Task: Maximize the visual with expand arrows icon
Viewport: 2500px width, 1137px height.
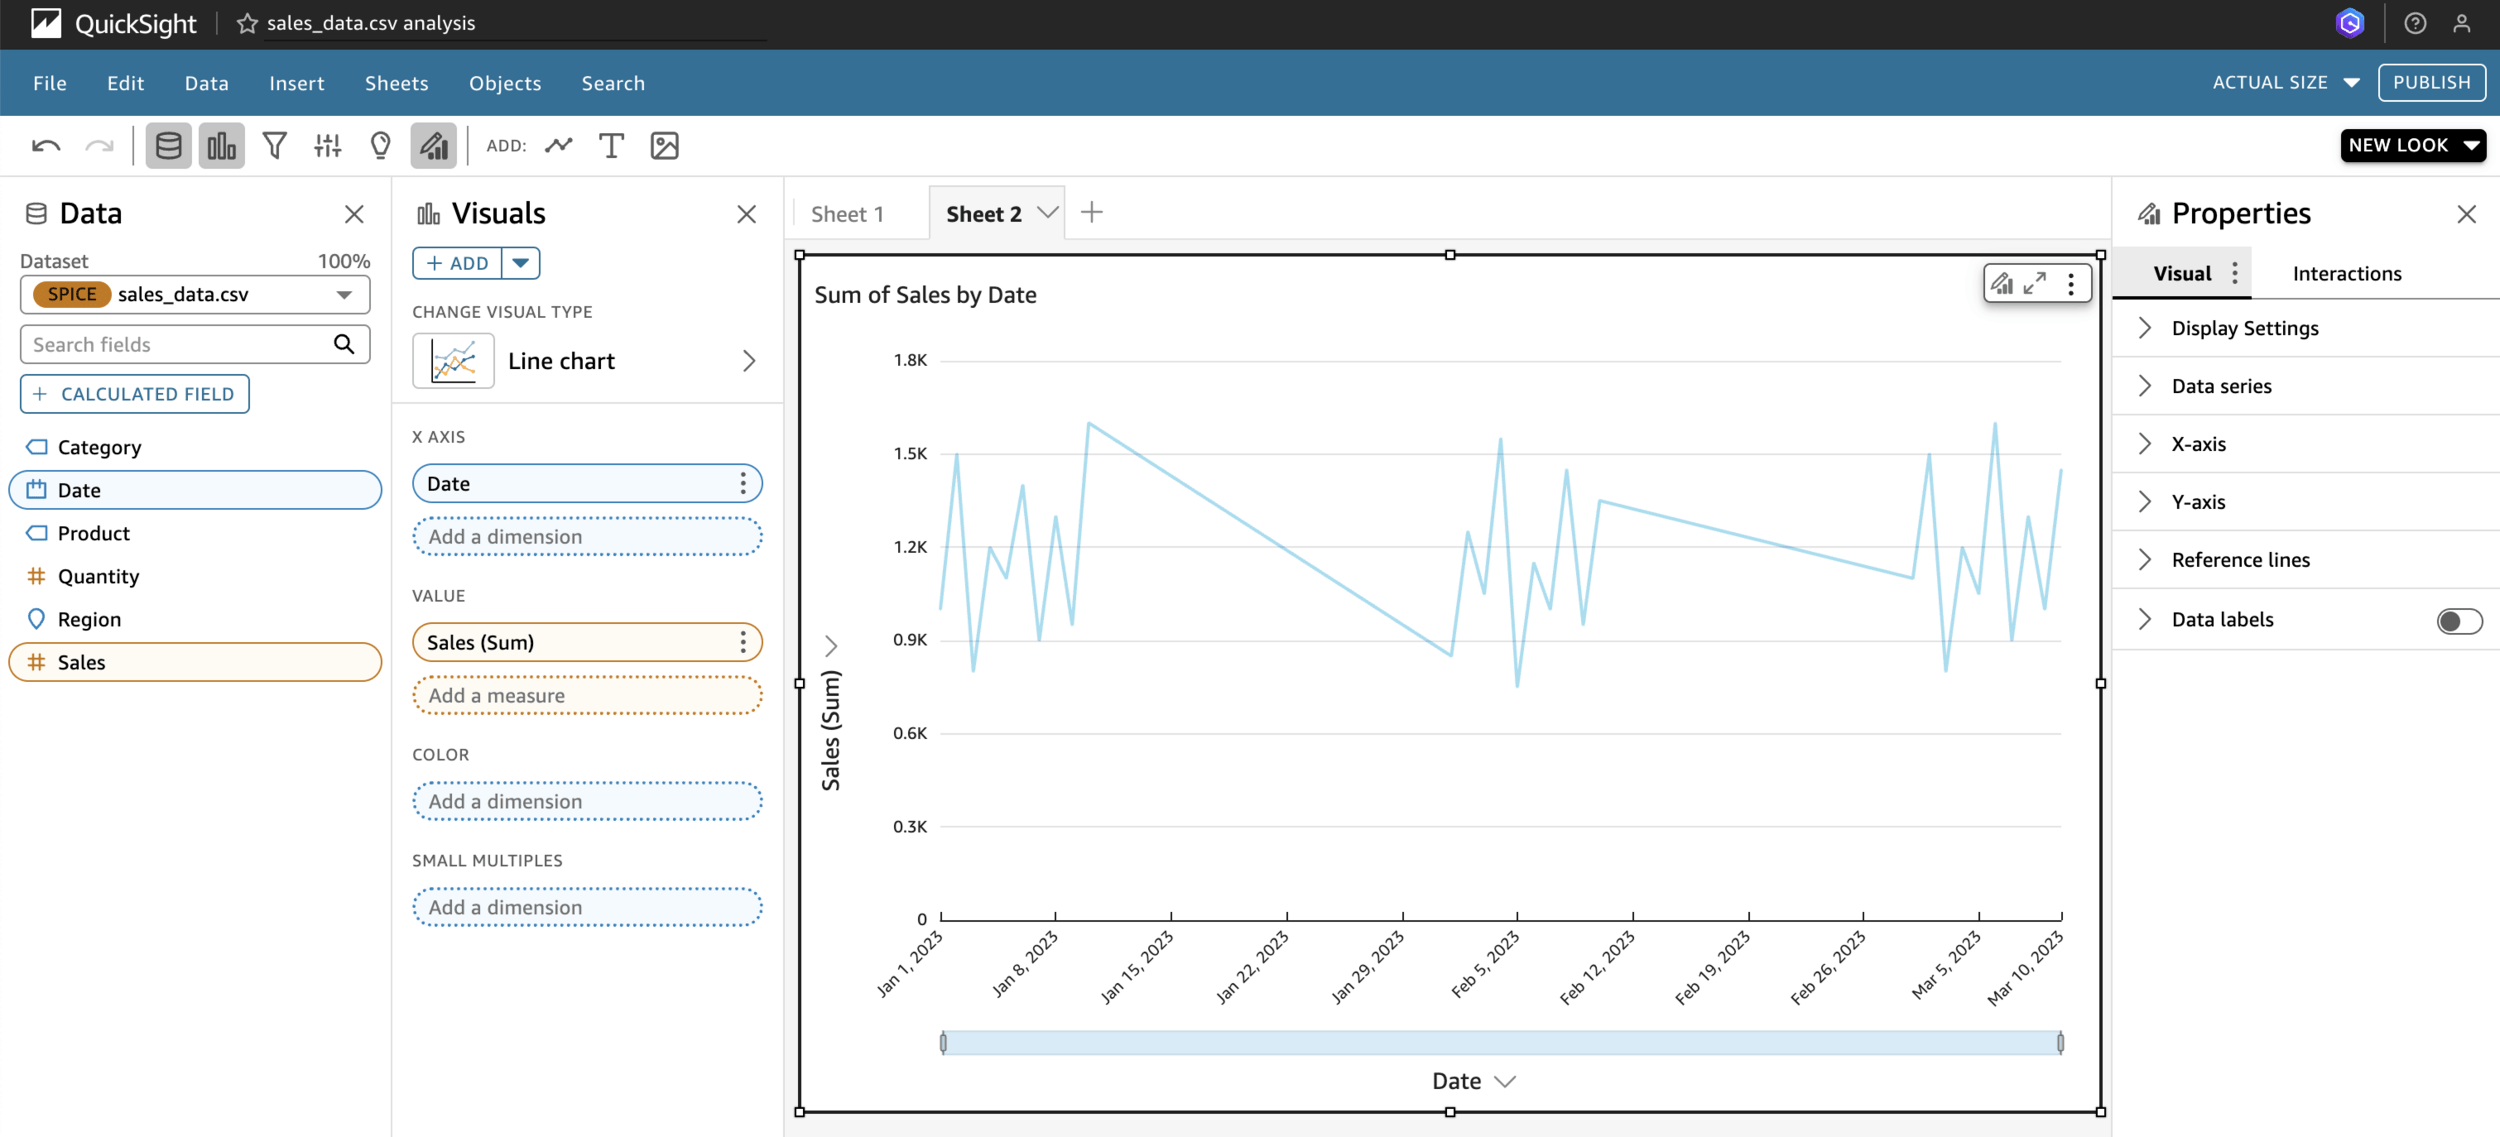Action: 2035,284
